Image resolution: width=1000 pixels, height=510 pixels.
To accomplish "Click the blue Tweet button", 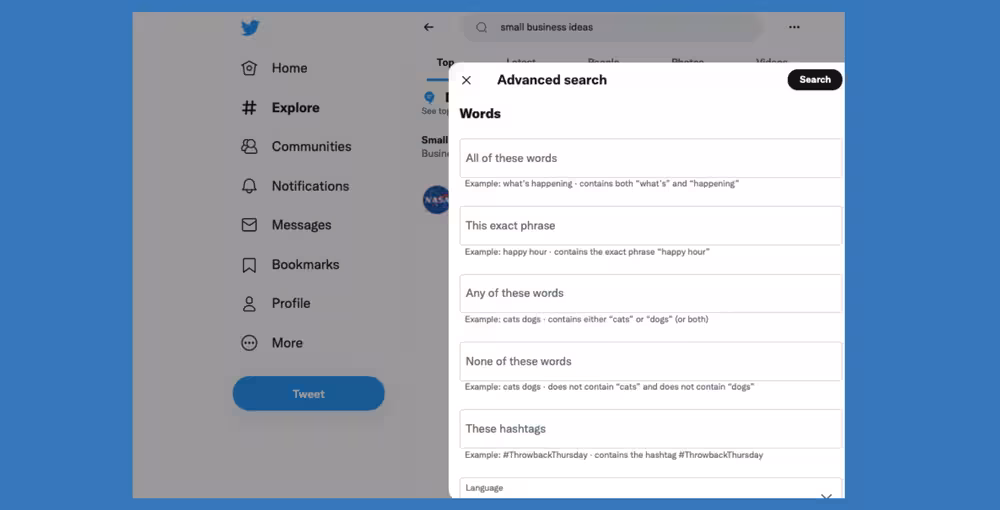I will pyautogui.click(x=308, y=394).
